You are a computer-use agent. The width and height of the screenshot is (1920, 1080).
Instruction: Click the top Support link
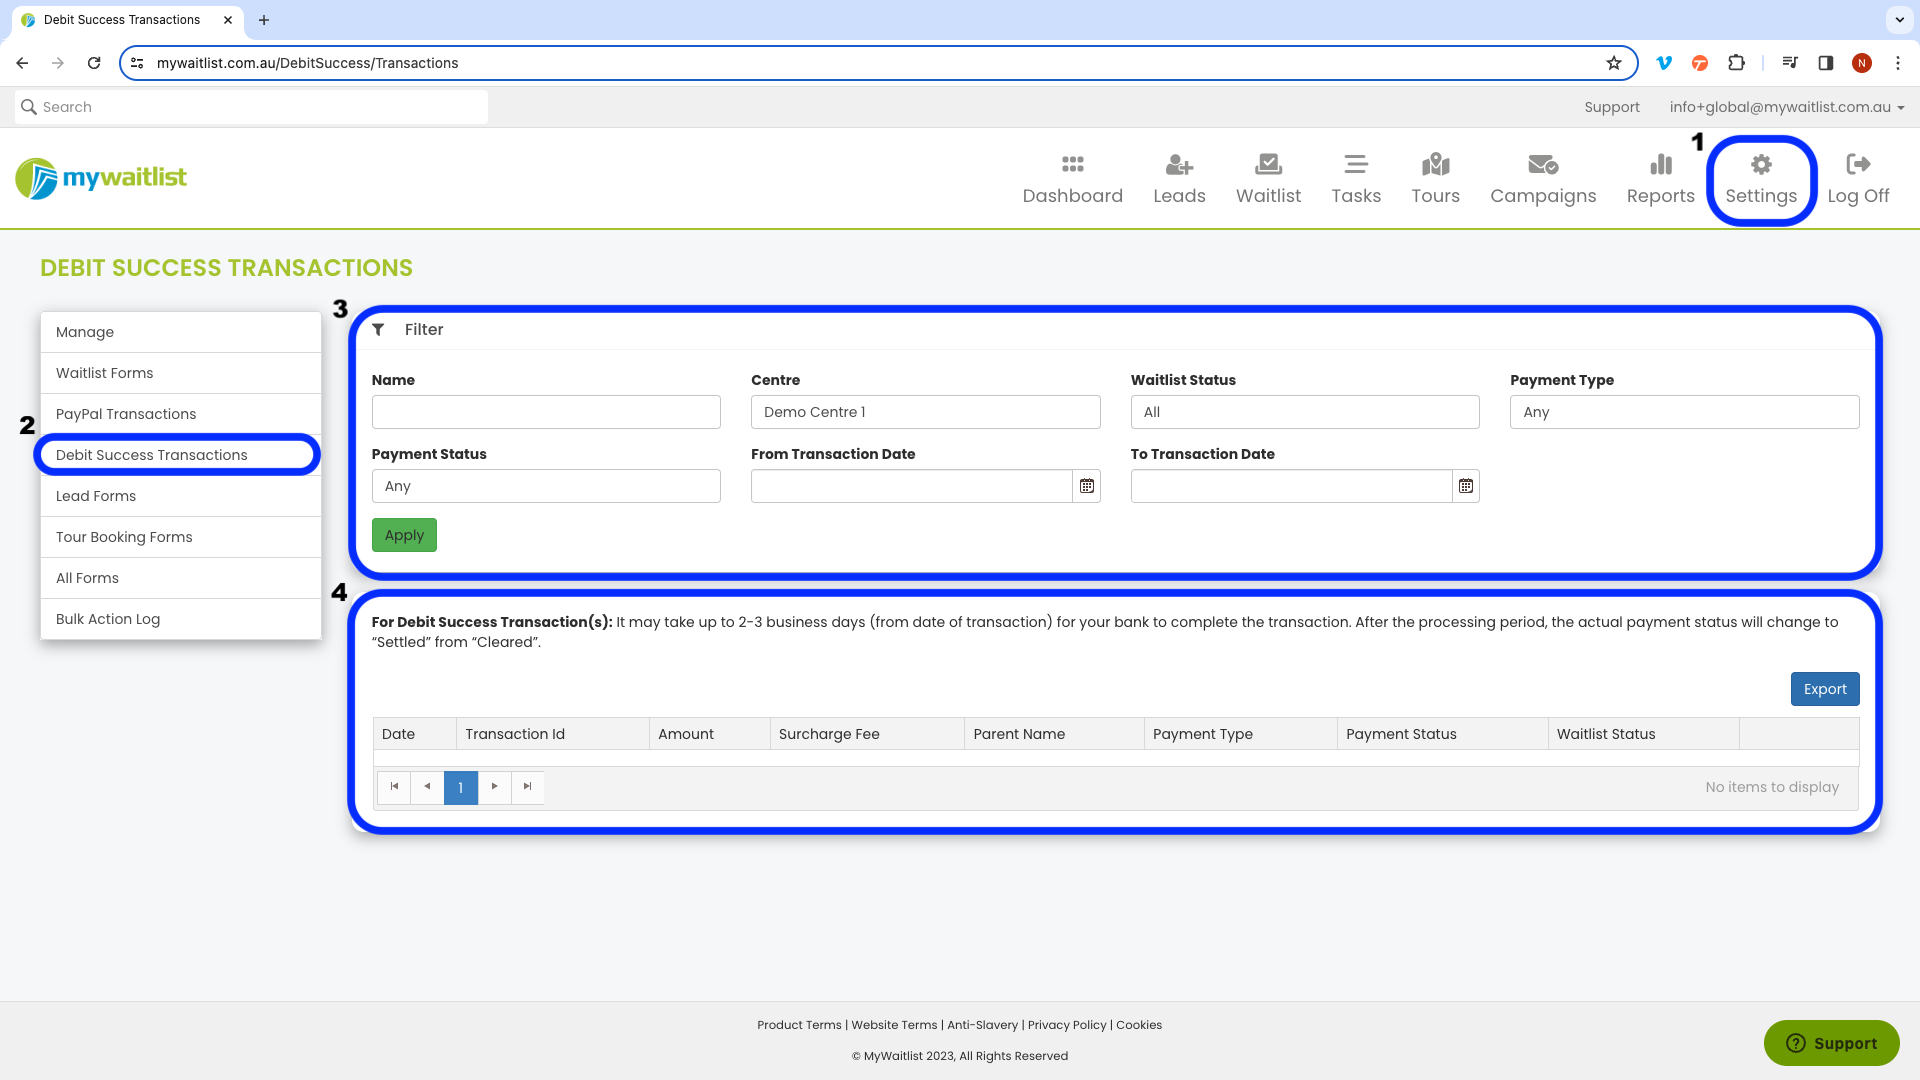pos(1611,107)
